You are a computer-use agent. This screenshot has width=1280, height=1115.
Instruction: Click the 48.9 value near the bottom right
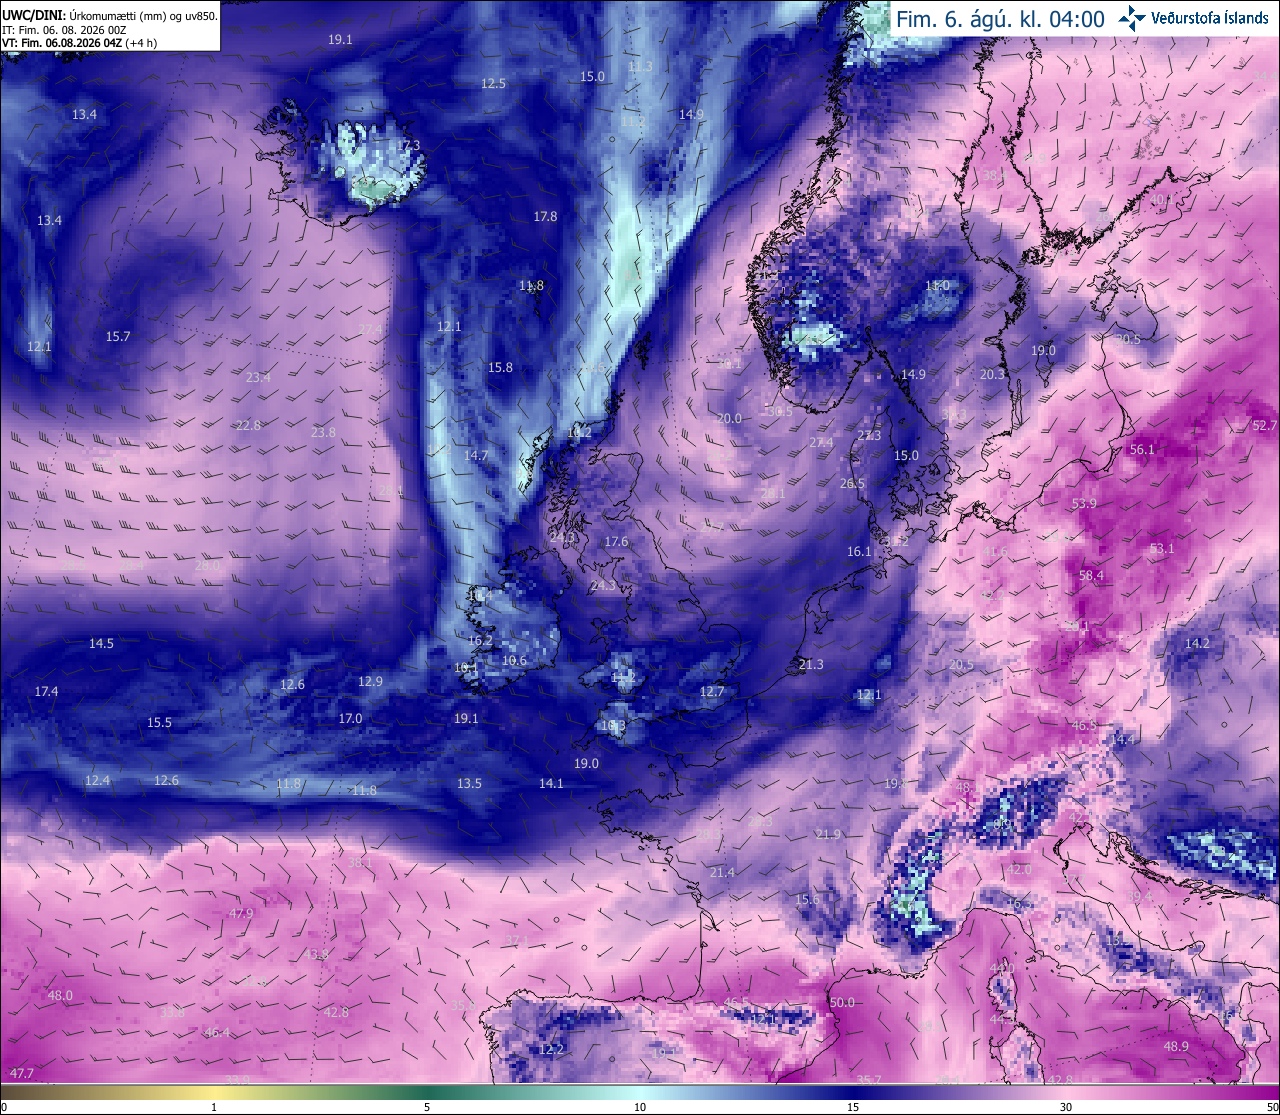click(x=1176, y=1047)
